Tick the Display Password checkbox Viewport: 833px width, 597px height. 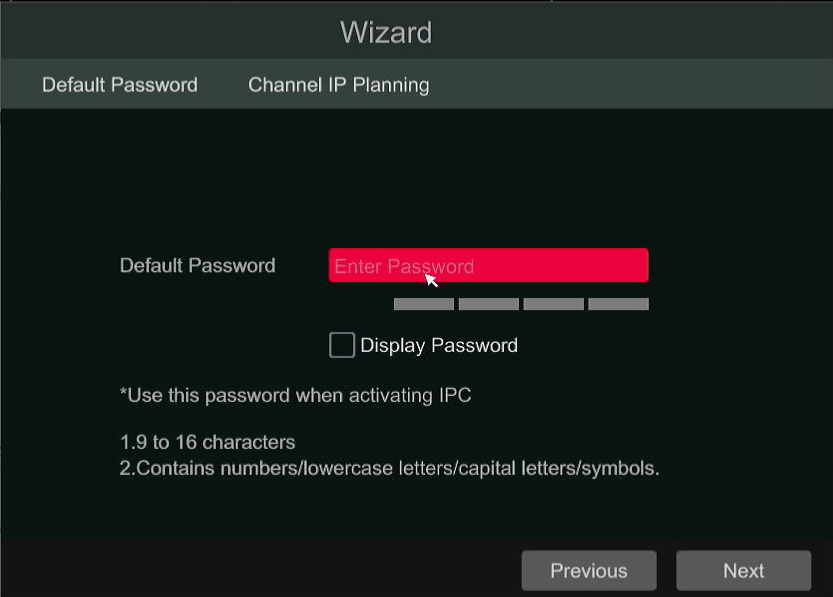(342, 345)
